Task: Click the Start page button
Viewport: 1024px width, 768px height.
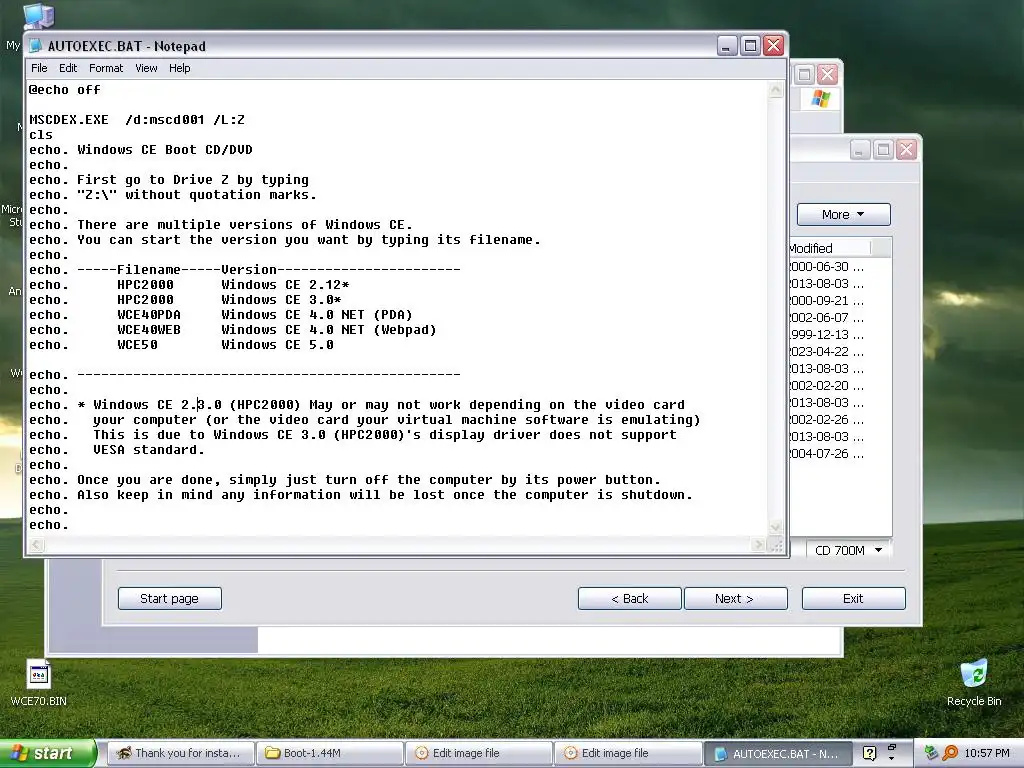Action: pyautogui.click(x=170, y=598)
